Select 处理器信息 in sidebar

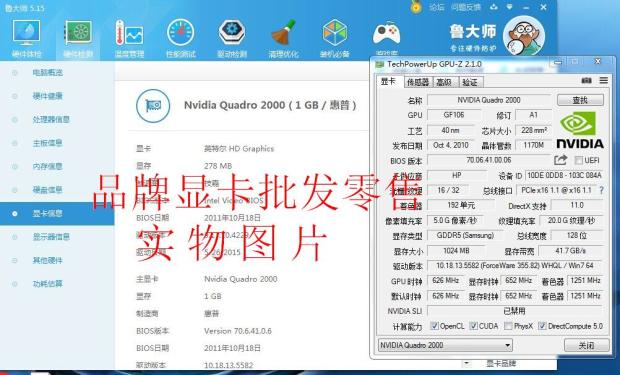(x=51, y=119)
